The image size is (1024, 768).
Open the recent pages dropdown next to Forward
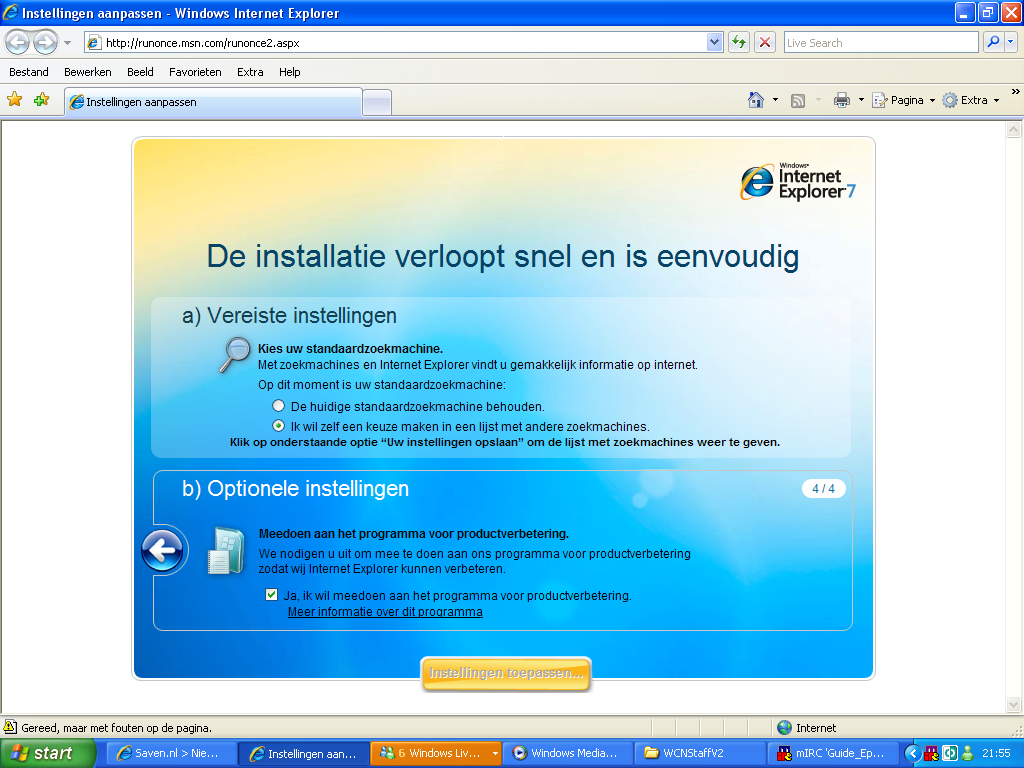(x=67, y=43)
